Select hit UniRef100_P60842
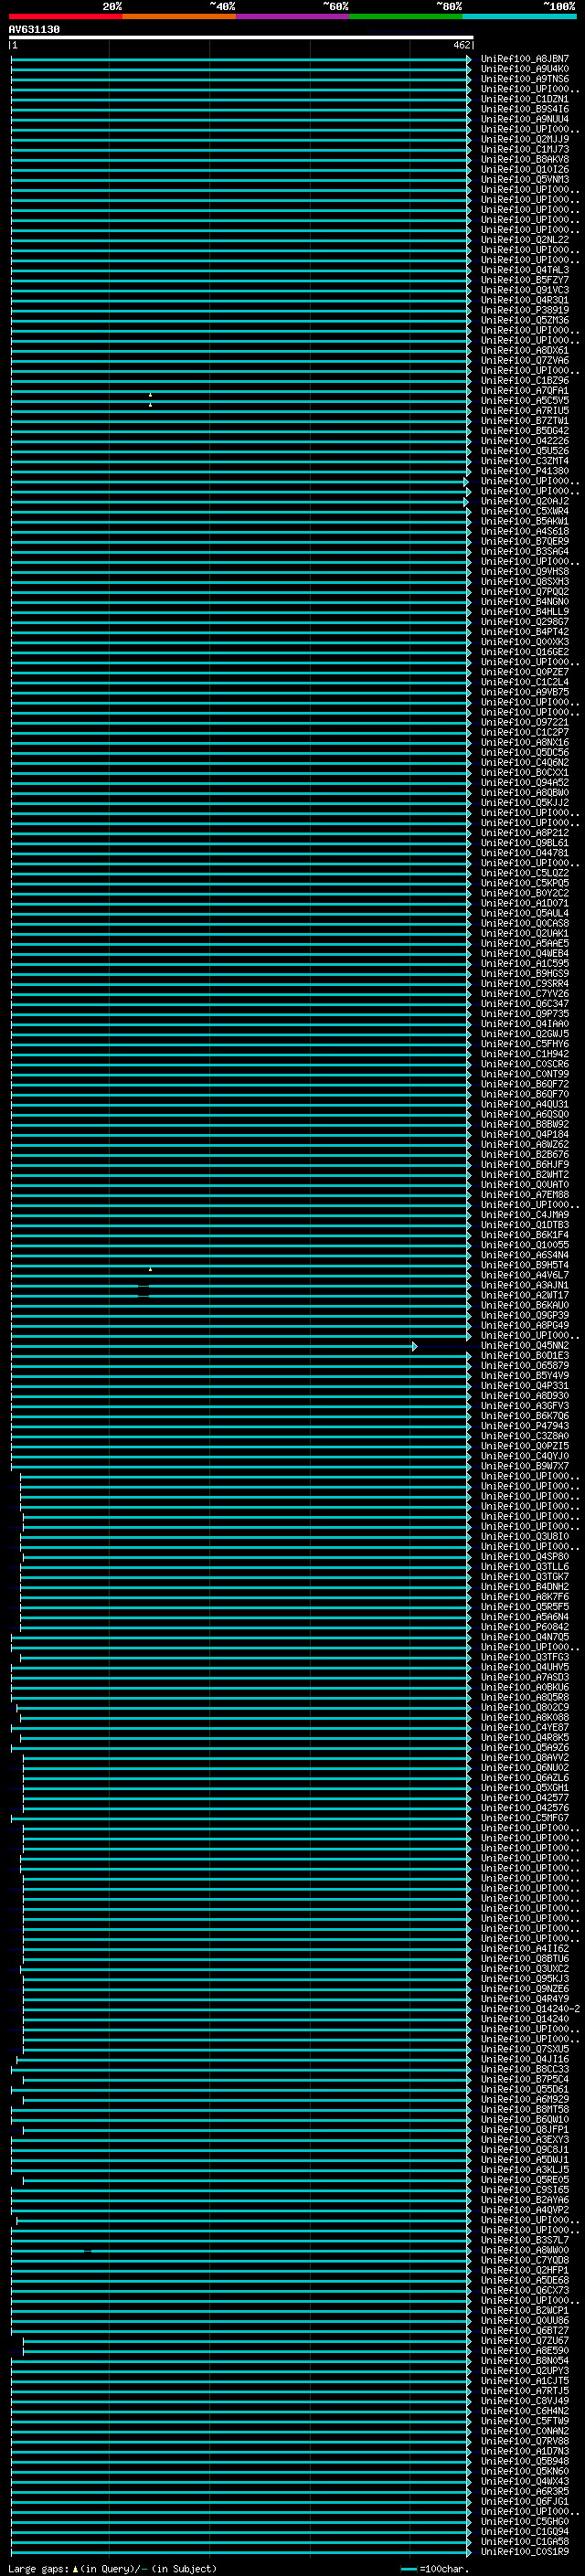 tap(525, 1627)
